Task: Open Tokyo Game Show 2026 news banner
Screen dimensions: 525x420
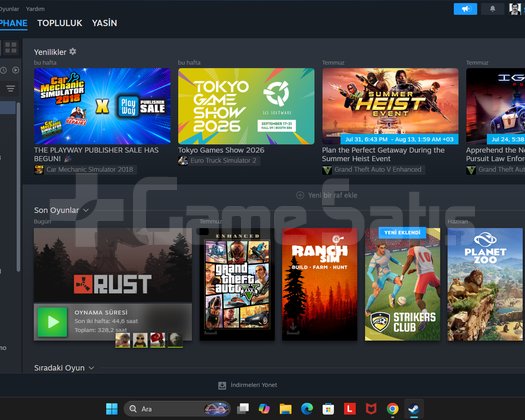Action: coord(246,106)
